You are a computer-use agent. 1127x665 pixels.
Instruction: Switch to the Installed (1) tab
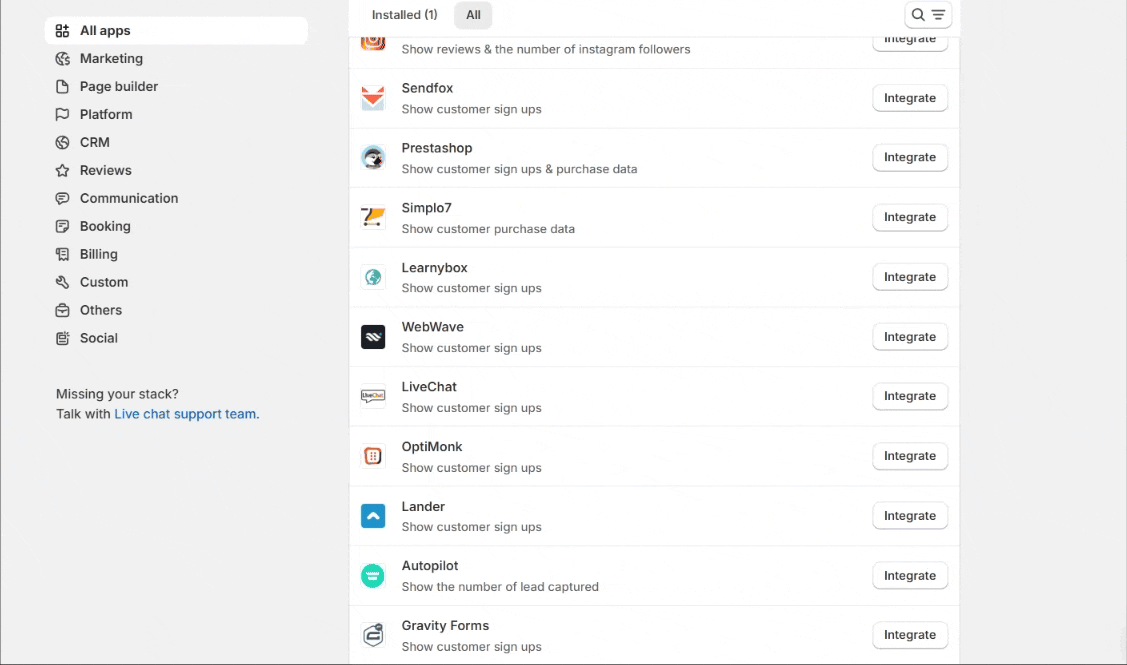coord(404,15)
